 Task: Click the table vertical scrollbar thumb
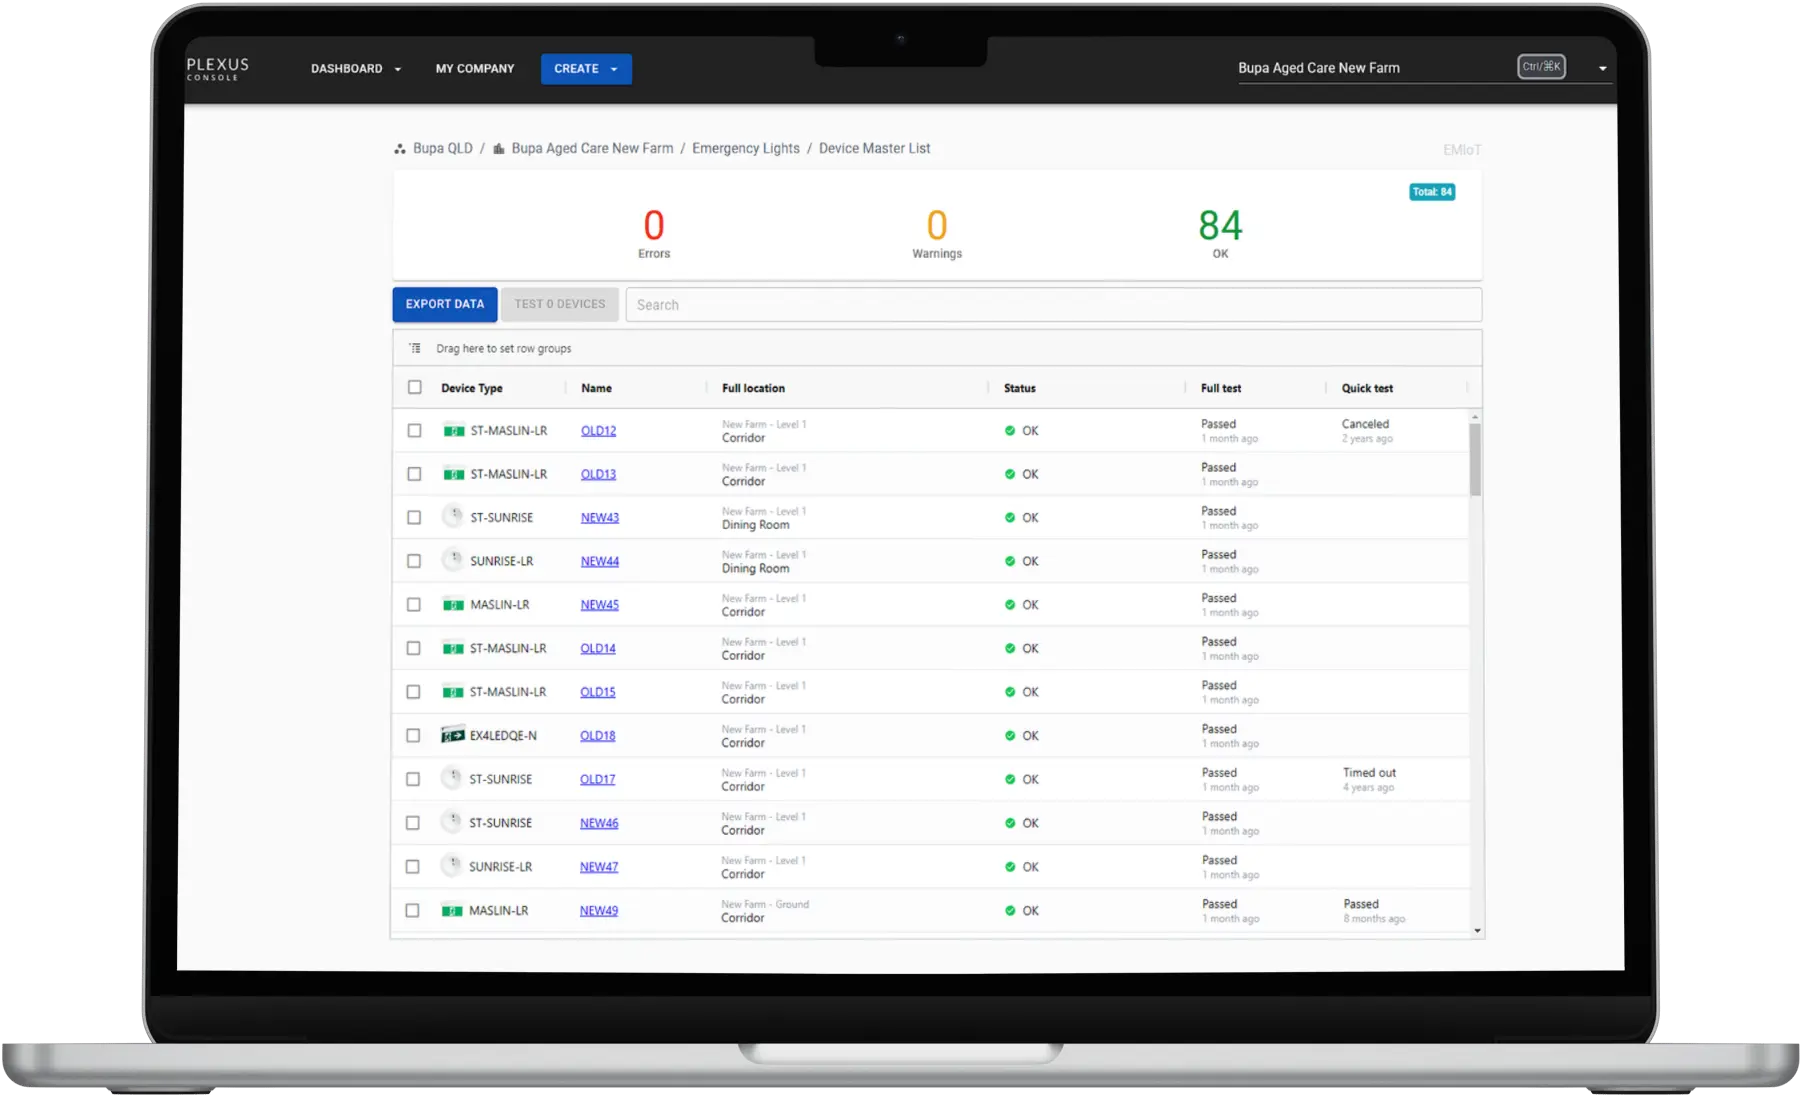1475,459
